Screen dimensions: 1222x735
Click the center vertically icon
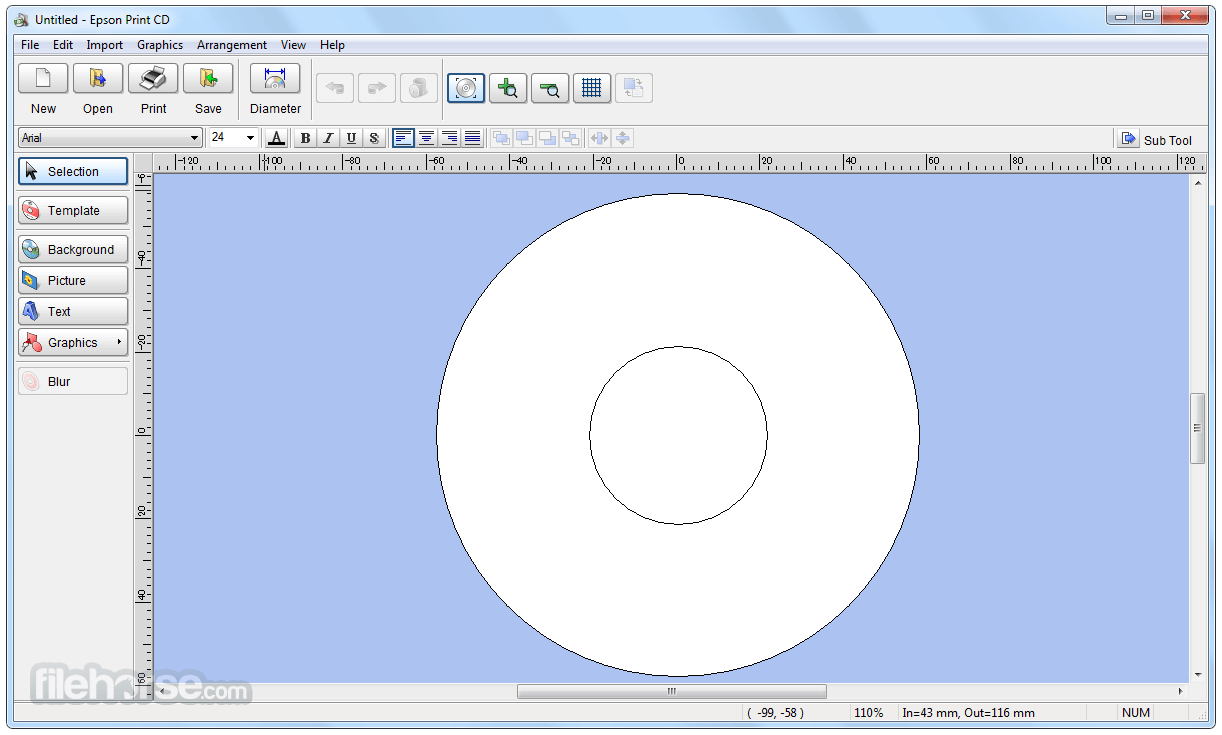pyautogui.click(x=622, y=138)
